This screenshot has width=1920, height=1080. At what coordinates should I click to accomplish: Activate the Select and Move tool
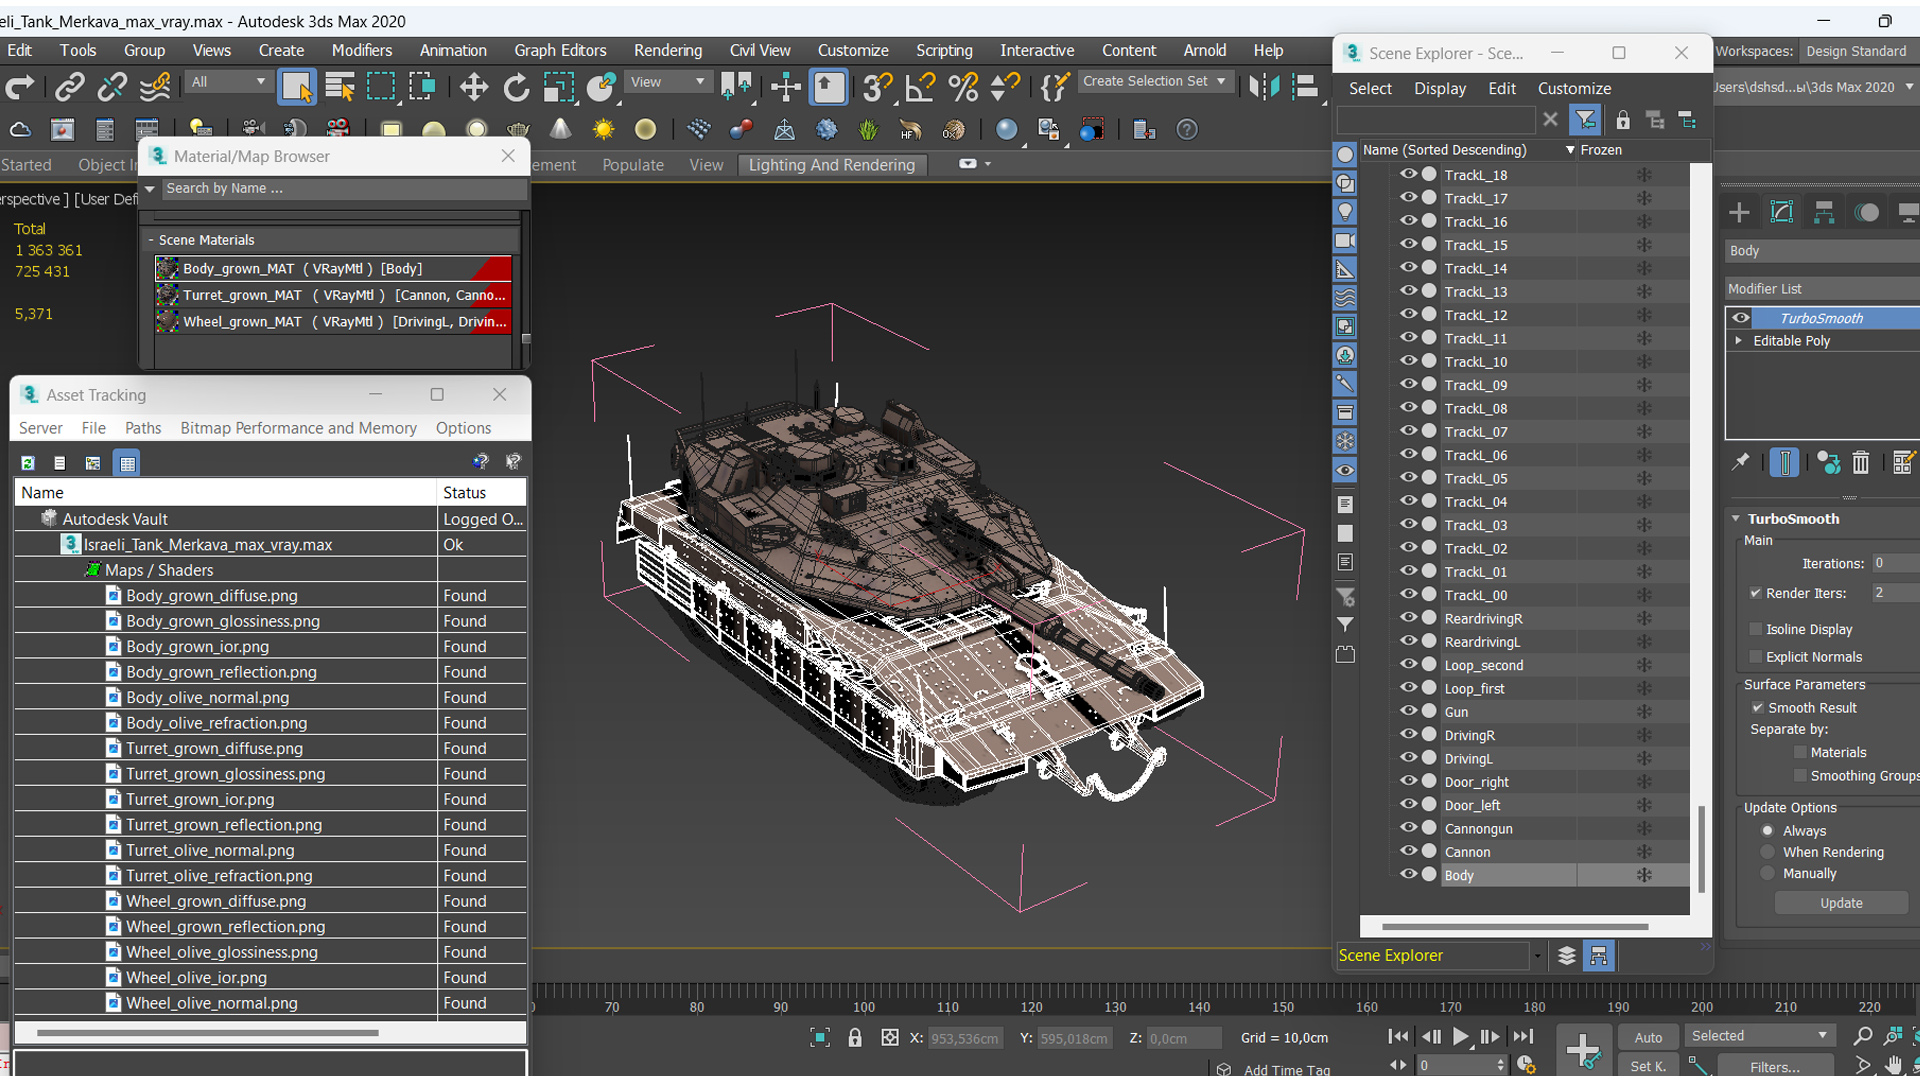[x=474, y=87]
